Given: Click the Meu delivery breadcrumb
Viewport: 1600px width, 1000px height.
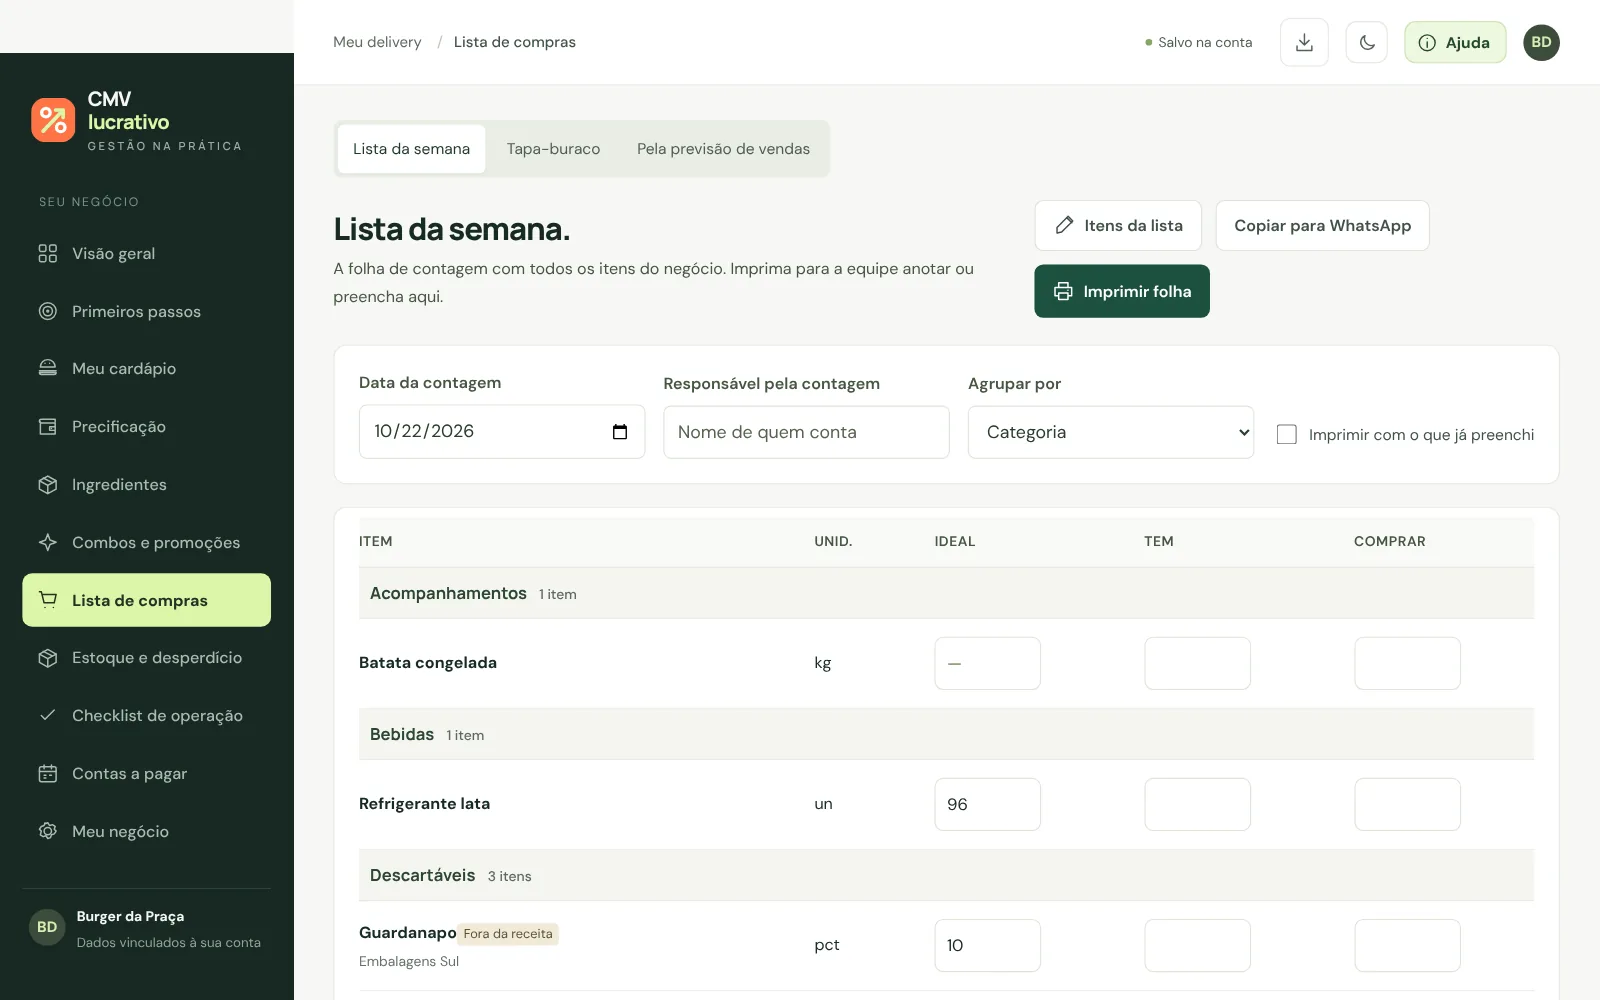Looking at the screenshot, I should 377,42.
